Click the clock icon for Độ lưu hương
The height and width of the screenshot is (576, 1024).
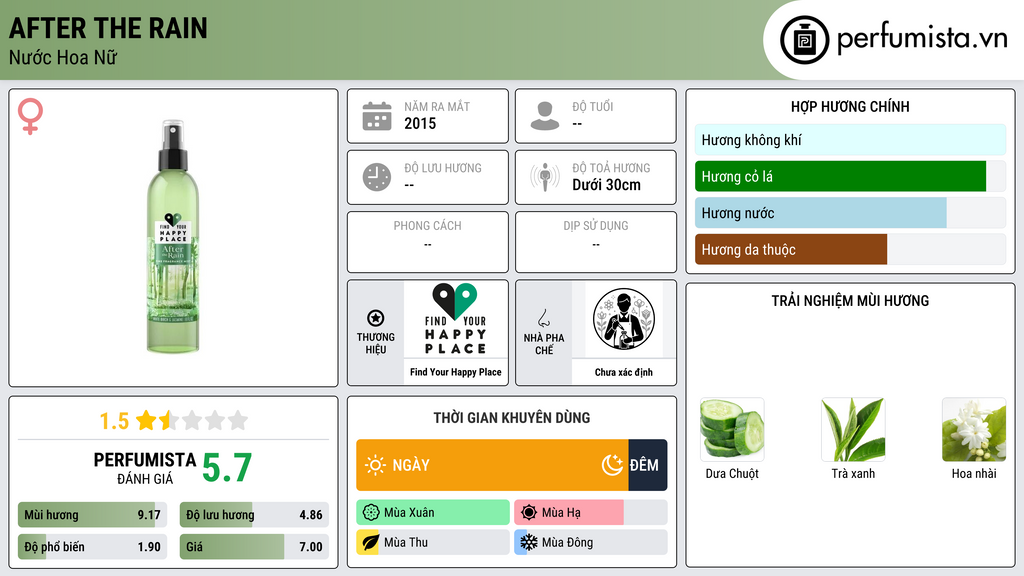pyautogui.click(x=377, y=177)
